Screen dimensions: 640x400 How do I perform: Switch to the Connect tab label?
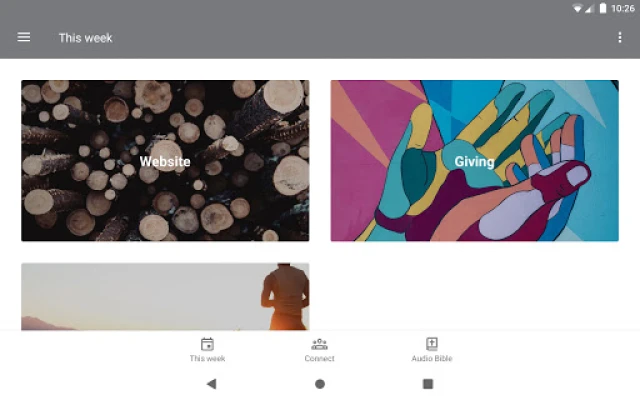[319, 358]
